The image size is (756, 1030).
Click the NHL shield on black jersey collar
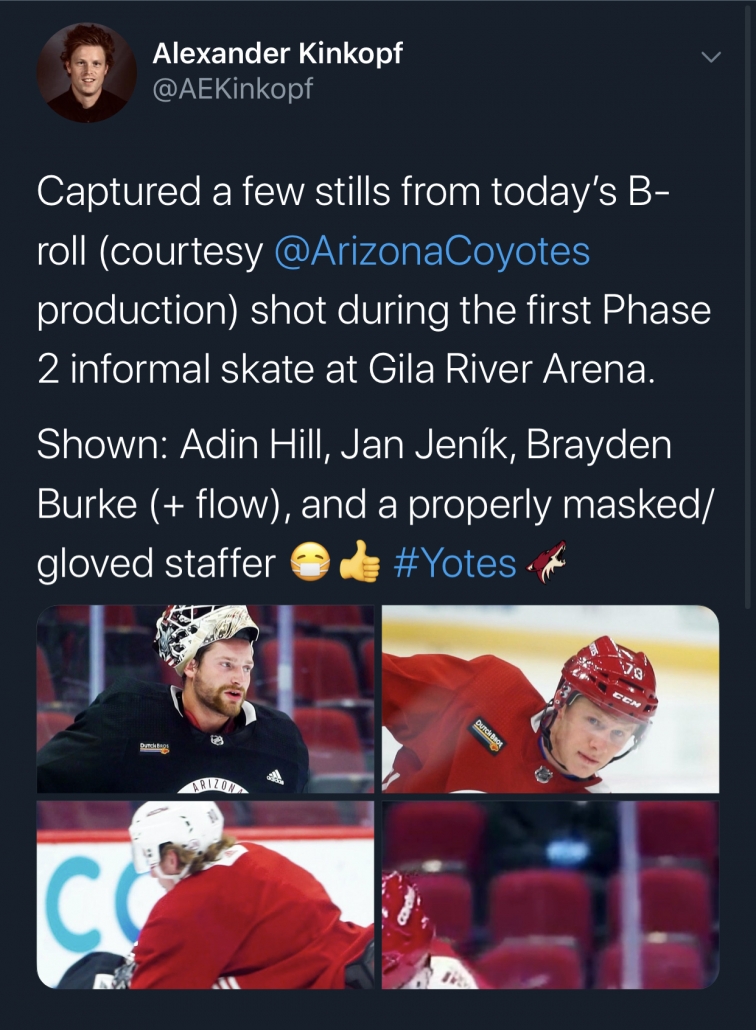(x=217, y=740)
